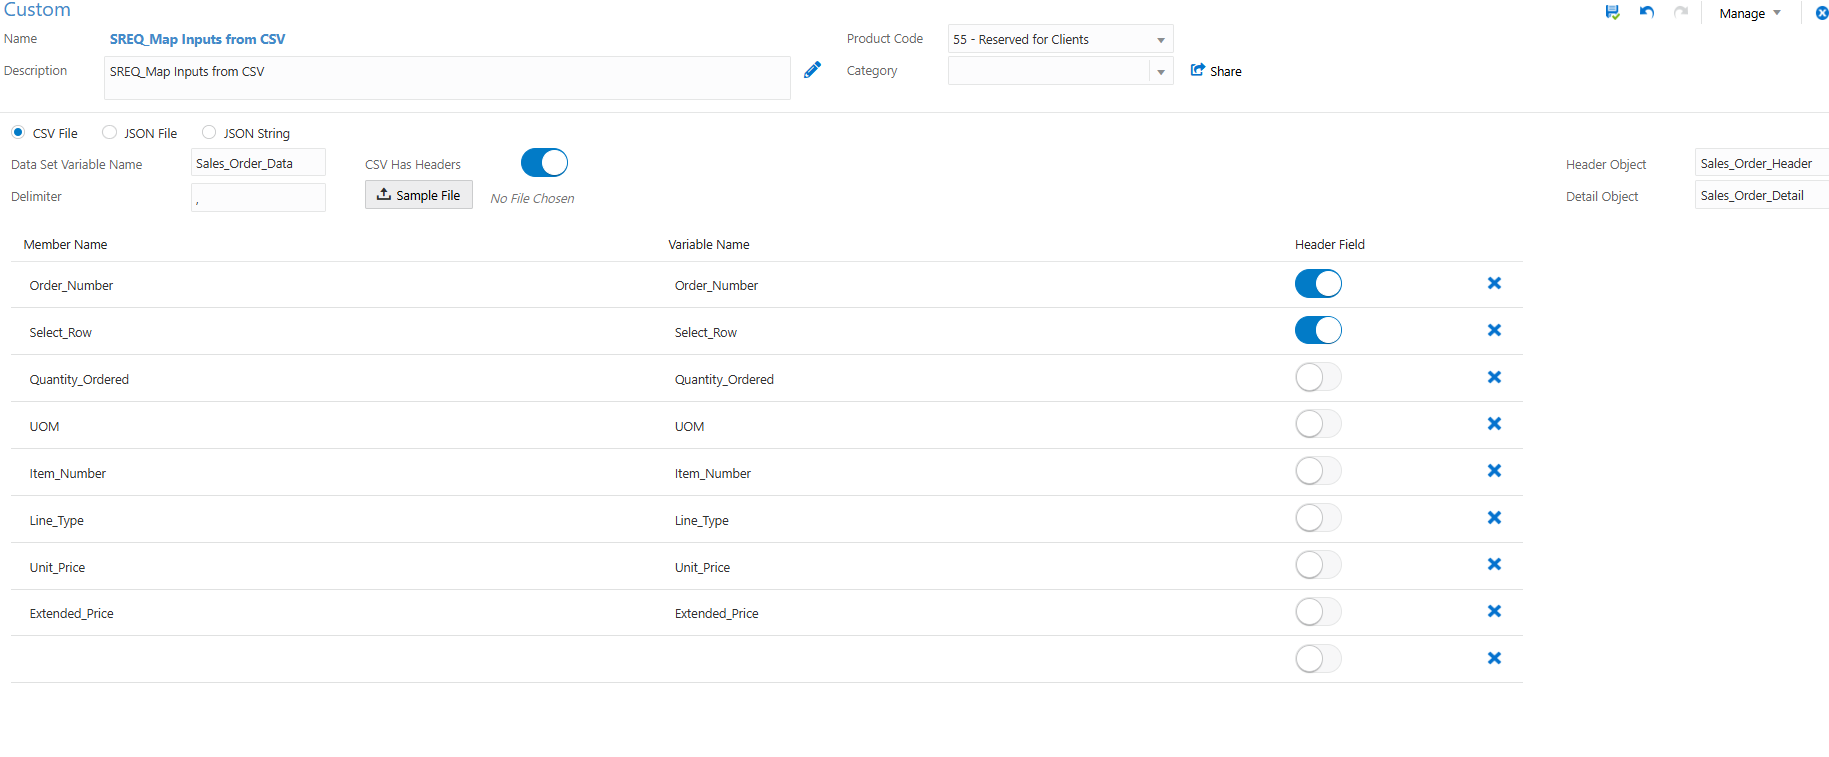1829x757 pixels.
Task: Enable Header Field for Quantity_Ordered
Action: [x=1318, y=377]
